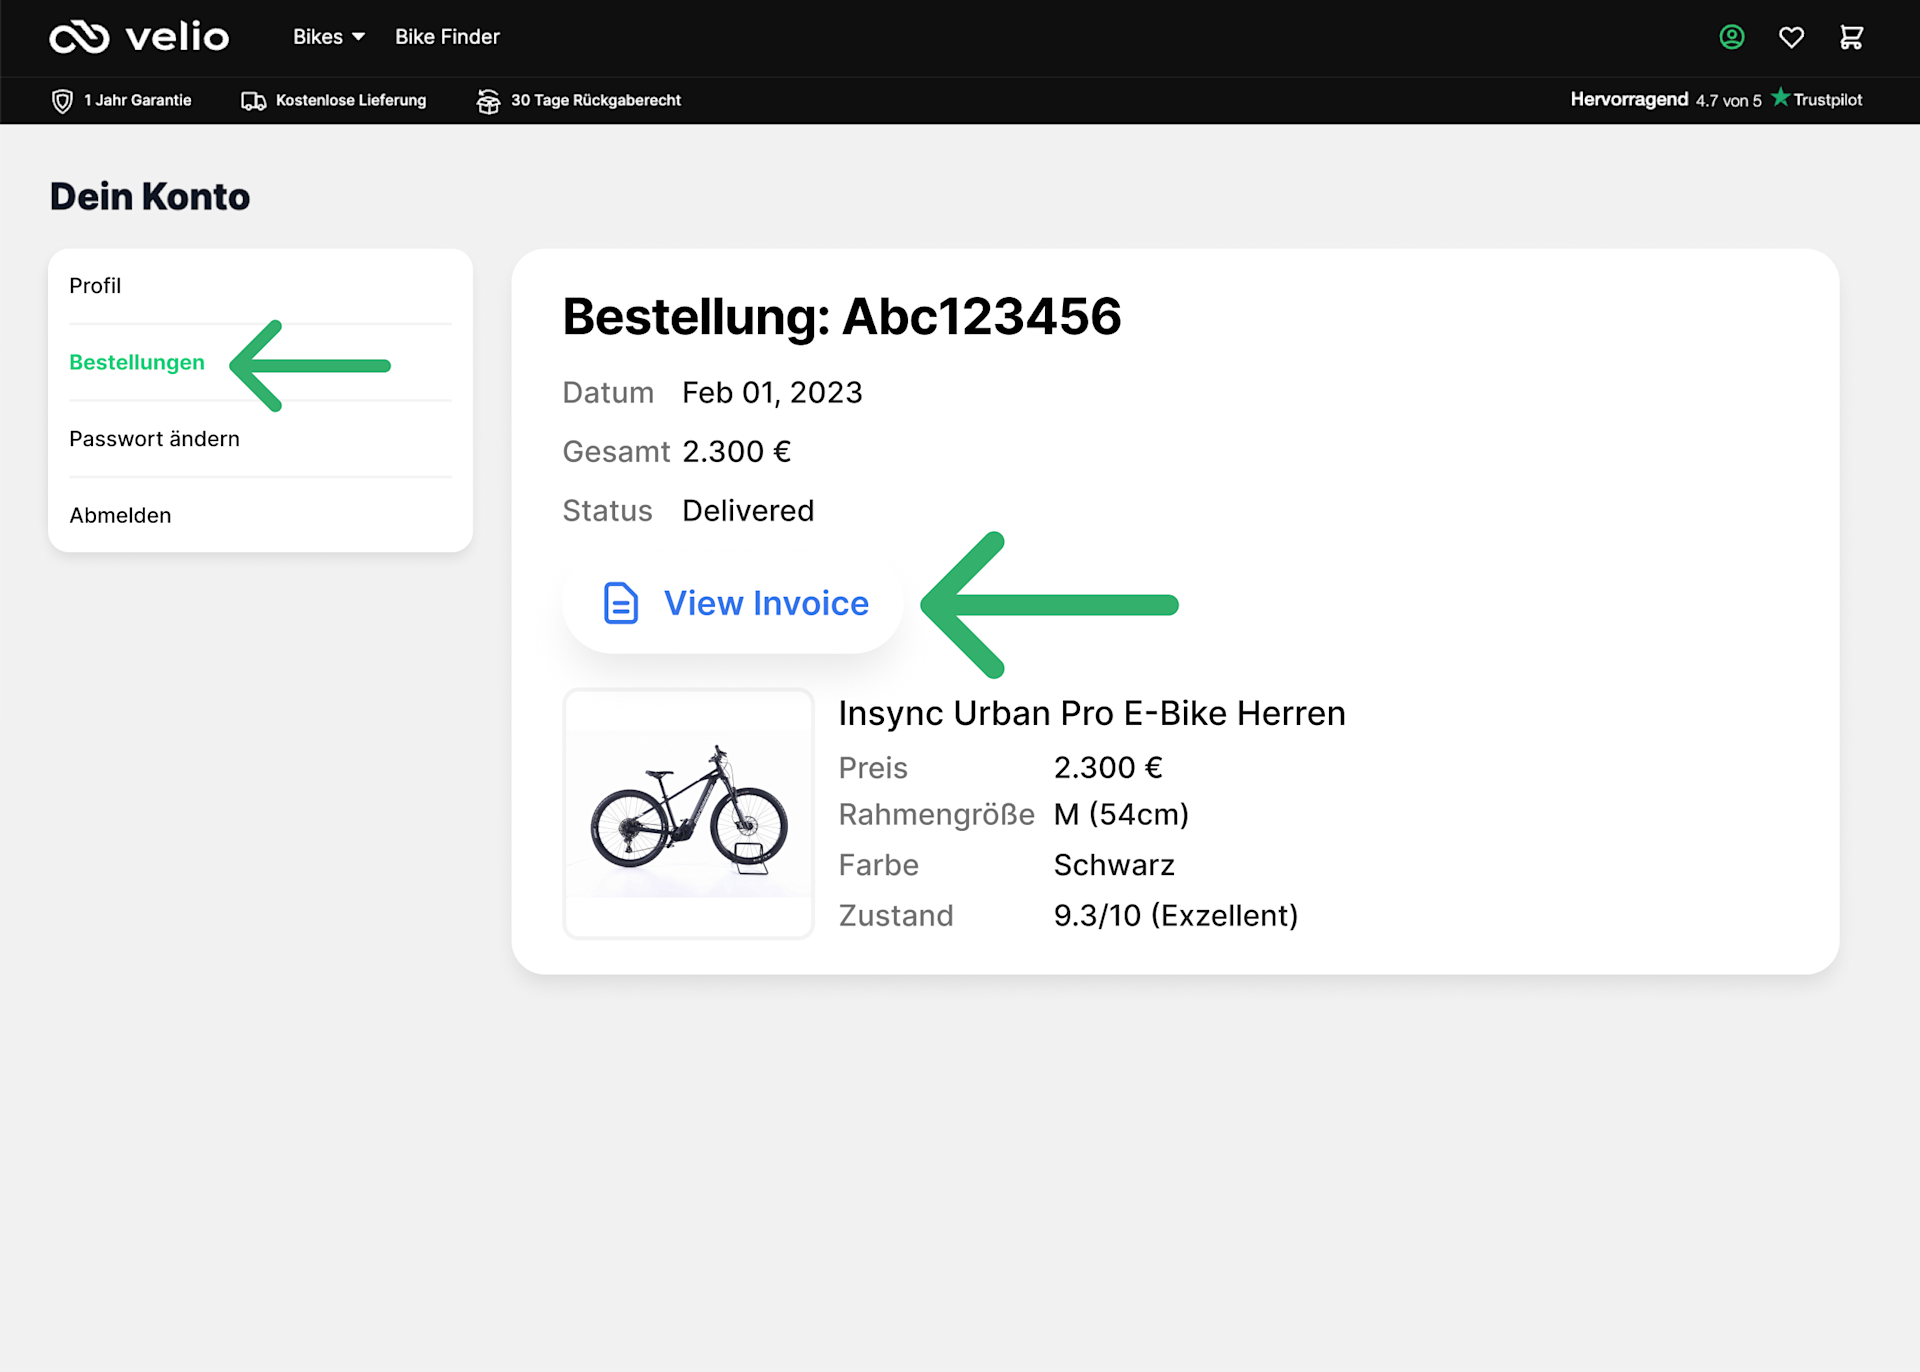
Task: Open the shopping cart icon
Action: (1851, 37)
